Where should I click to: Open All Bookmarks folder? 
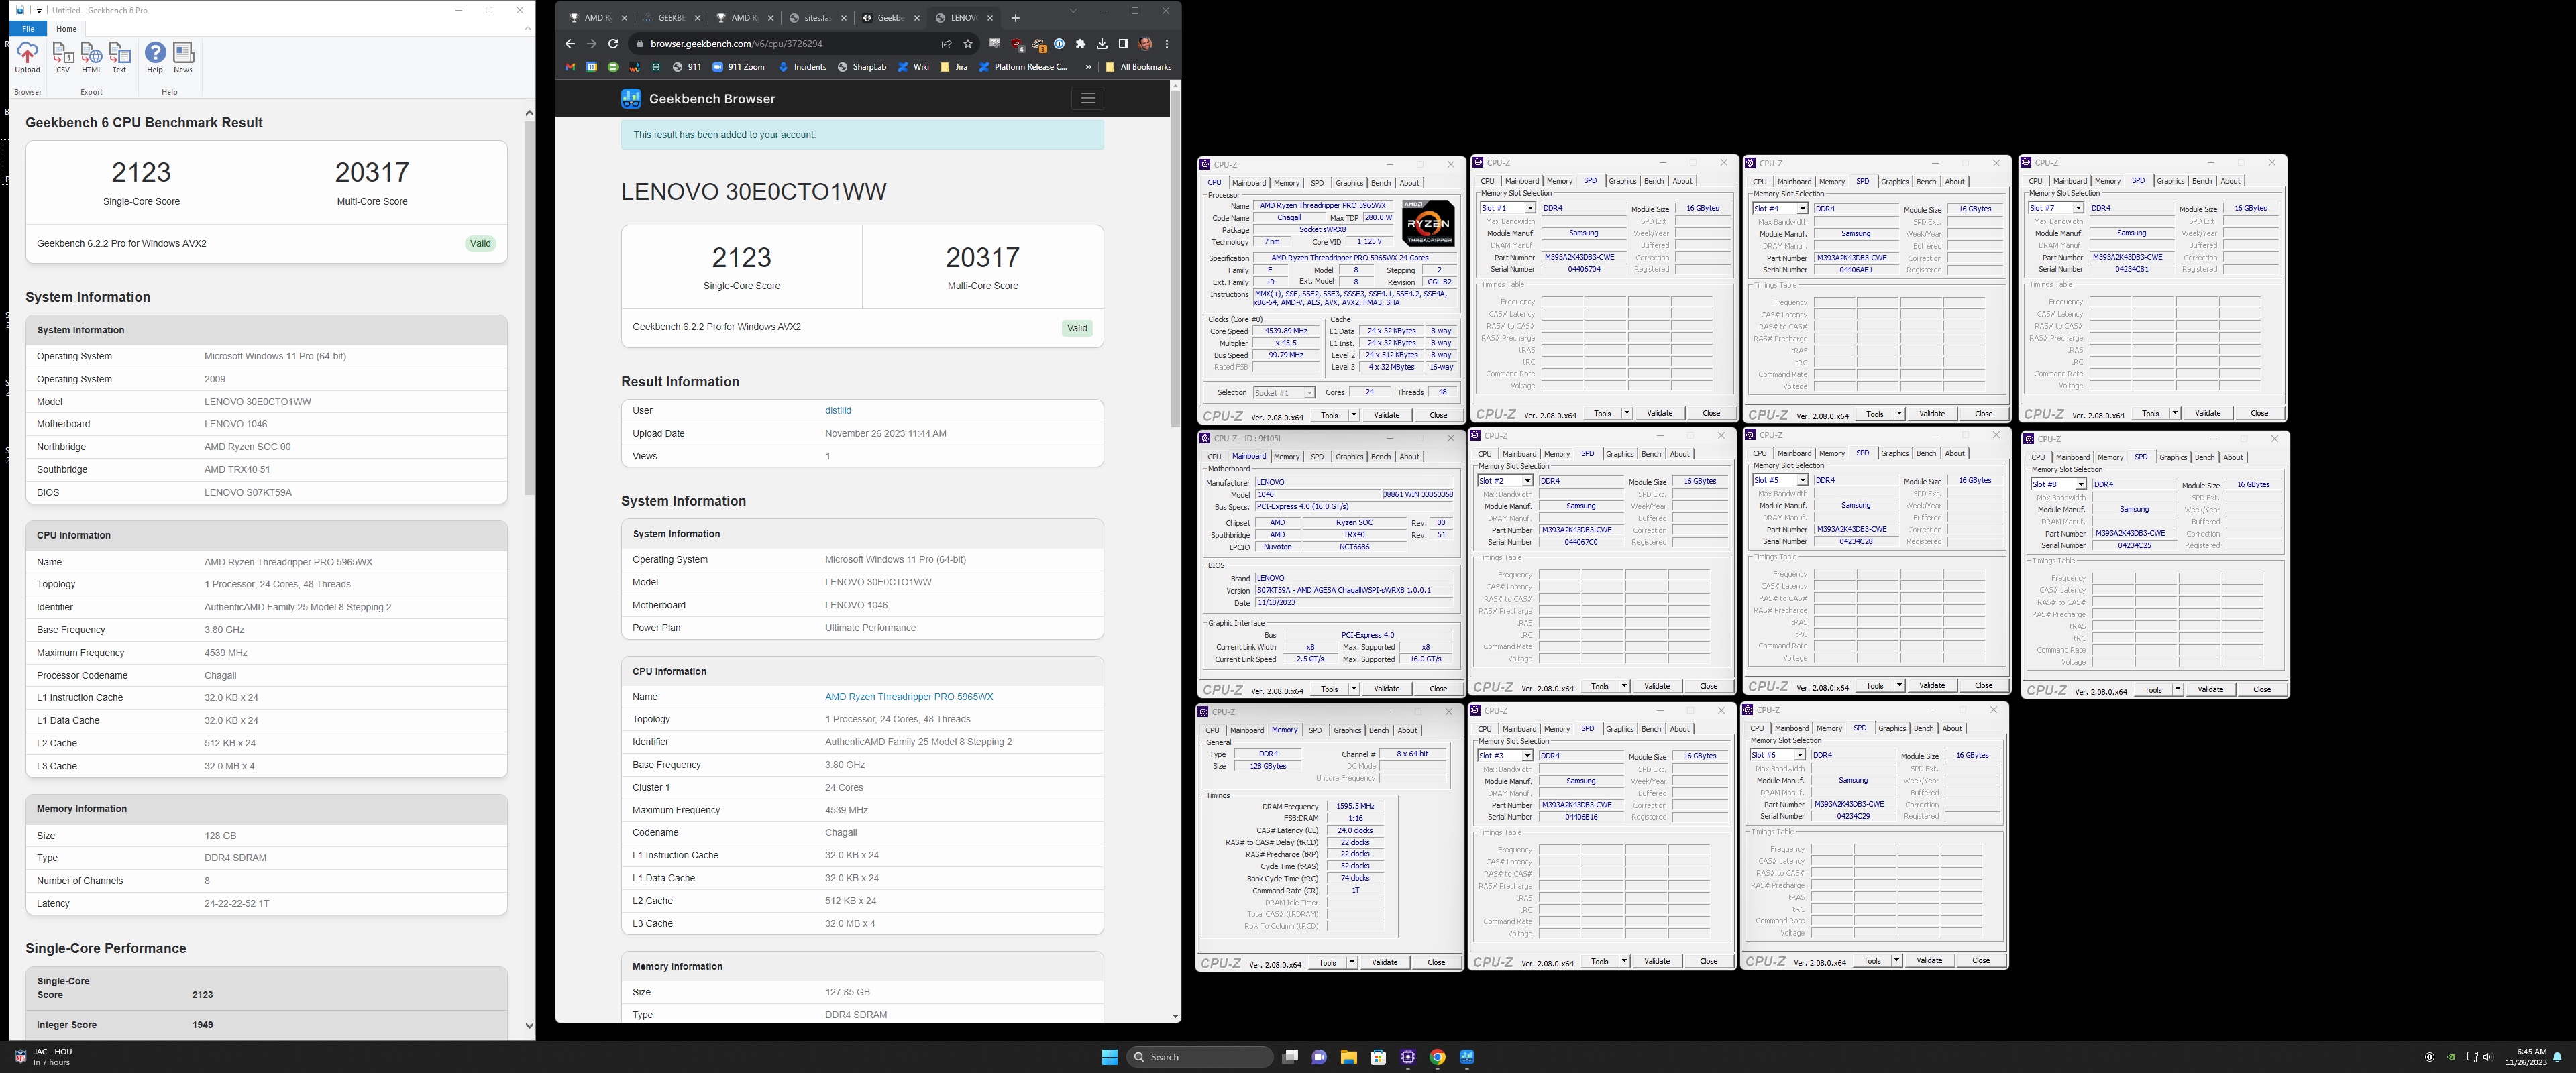click(x=1139, y=67)
